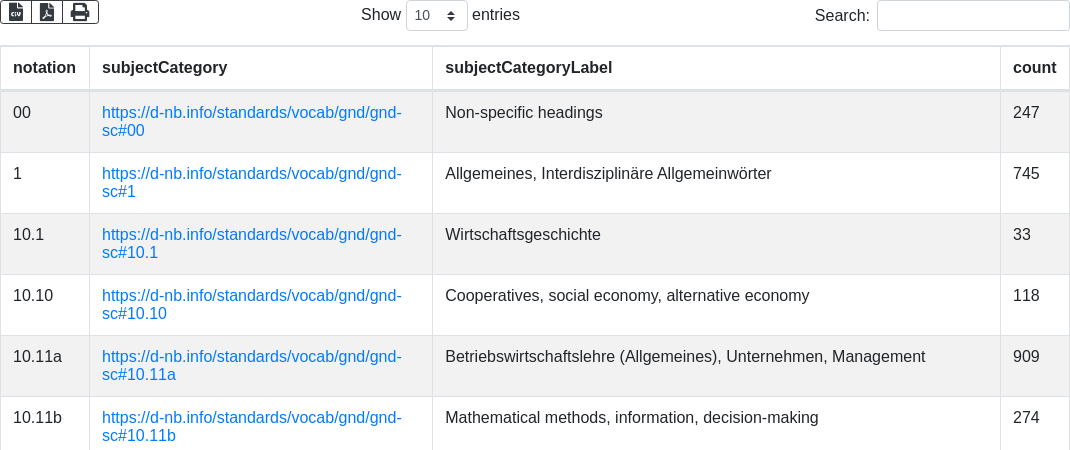Follow the gnd-sc#10.11b link
Screen dimensions: 1070x450
(x=251, y=427)
